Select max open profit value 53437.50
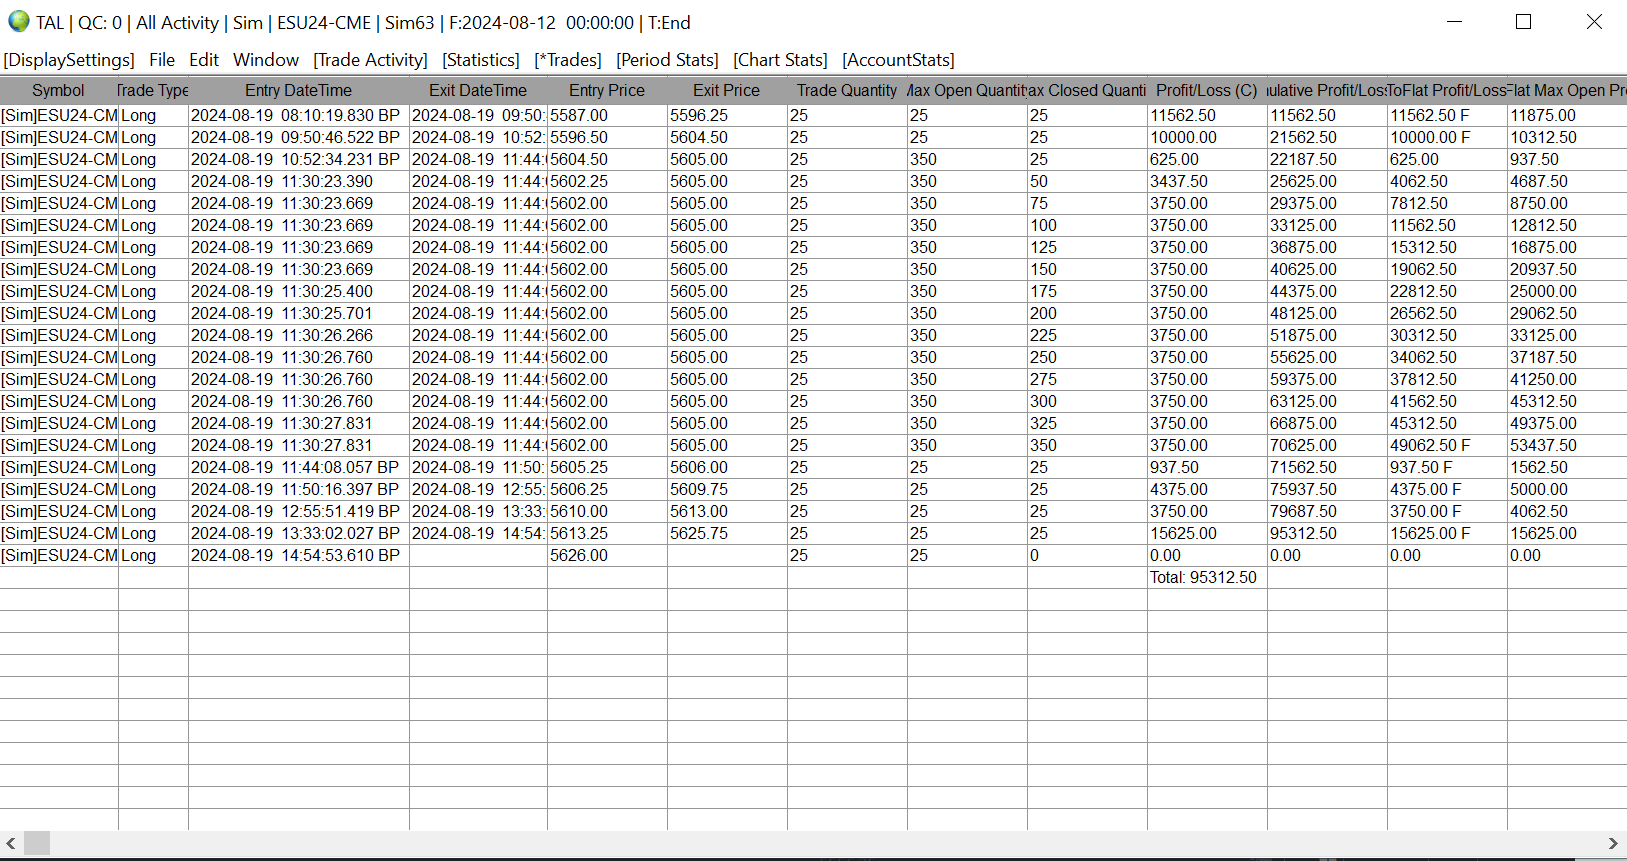Screen dimensions: 1627x861 (x=1567, y=445)
